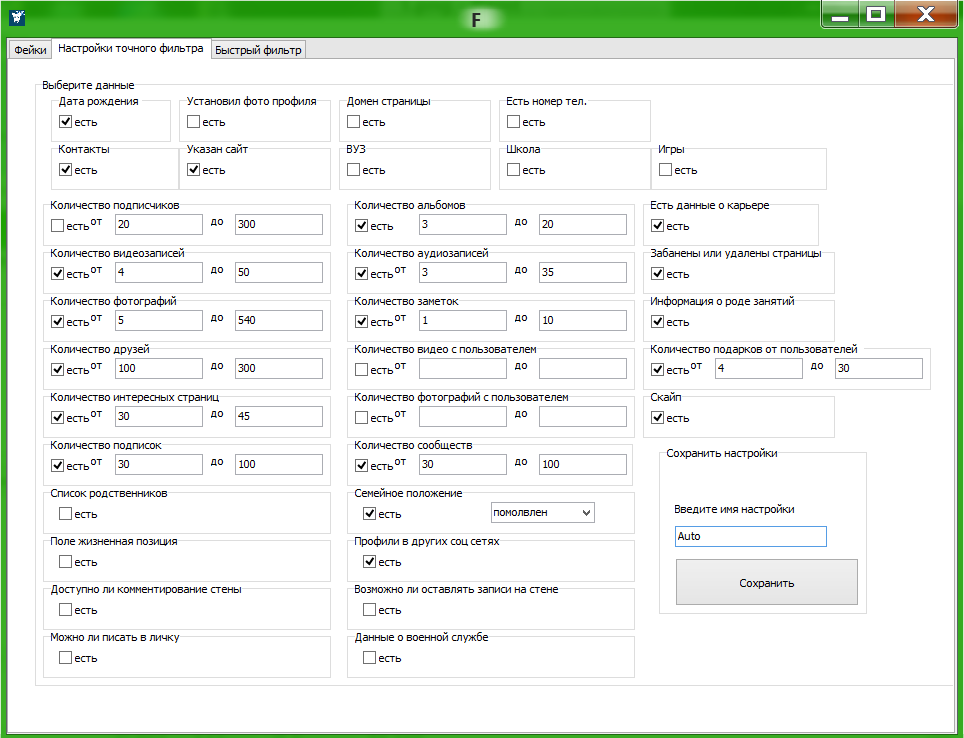
Task: Click the settings name field containing Auto
Action: click(750, 536)
